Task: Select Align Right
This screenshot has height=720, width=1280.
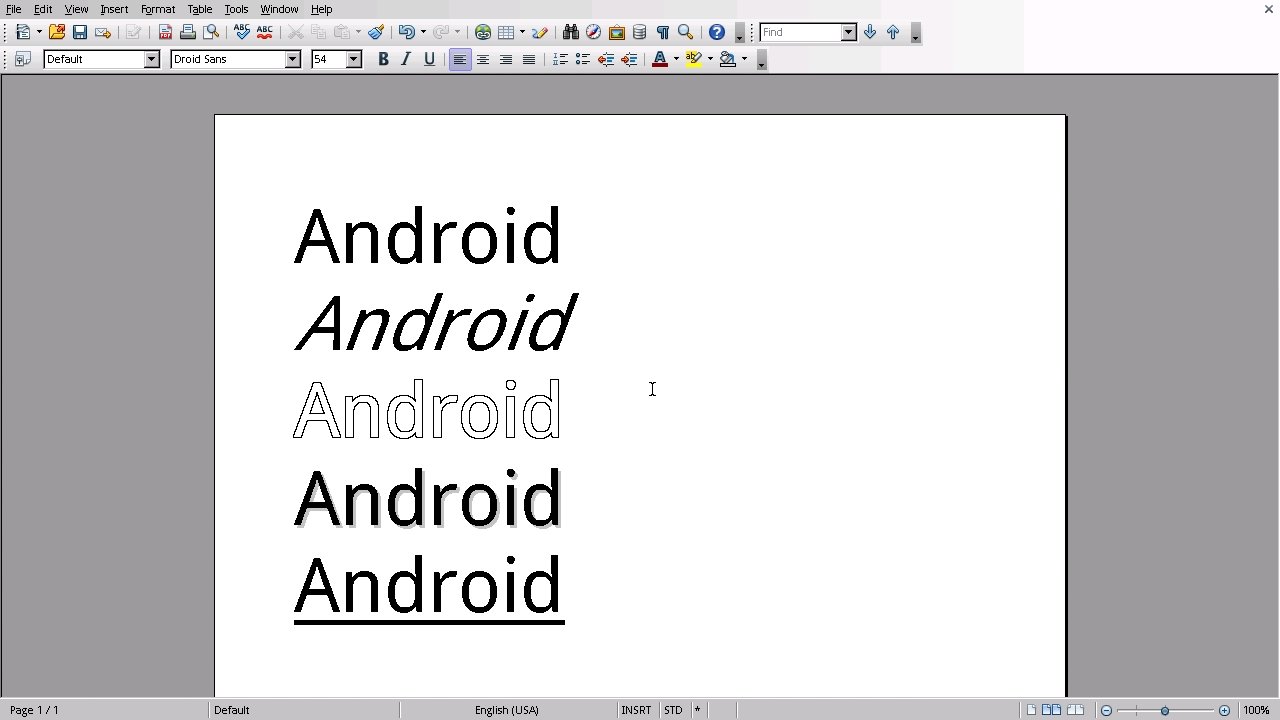Action: (506, 59)
